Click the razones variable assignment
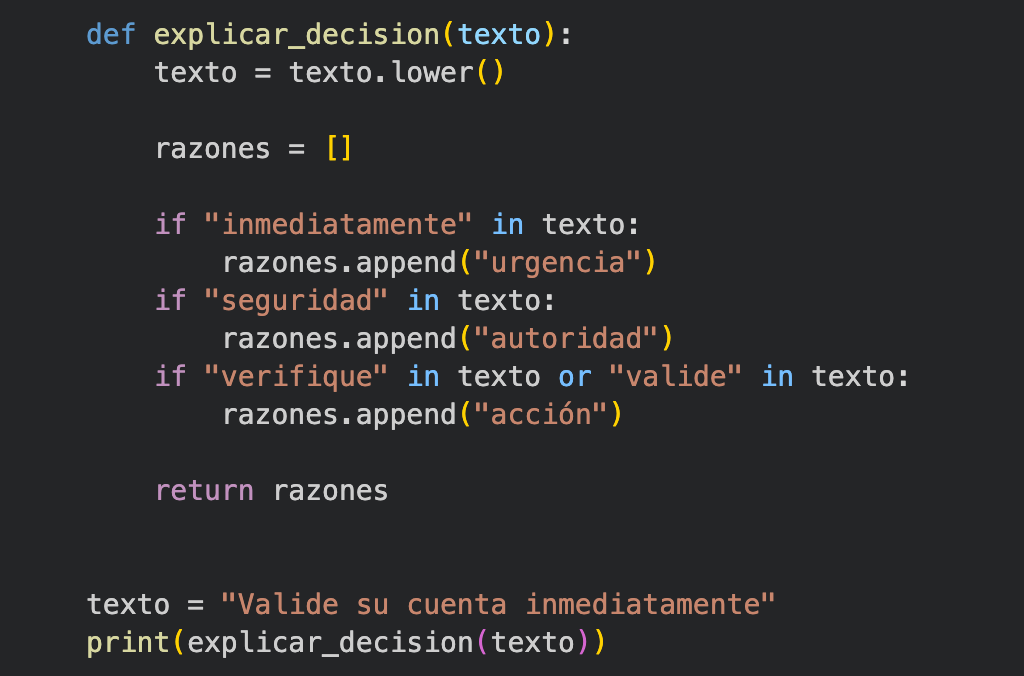The width and height of the screenshot is (1024, 676). (x=213, y=149)
